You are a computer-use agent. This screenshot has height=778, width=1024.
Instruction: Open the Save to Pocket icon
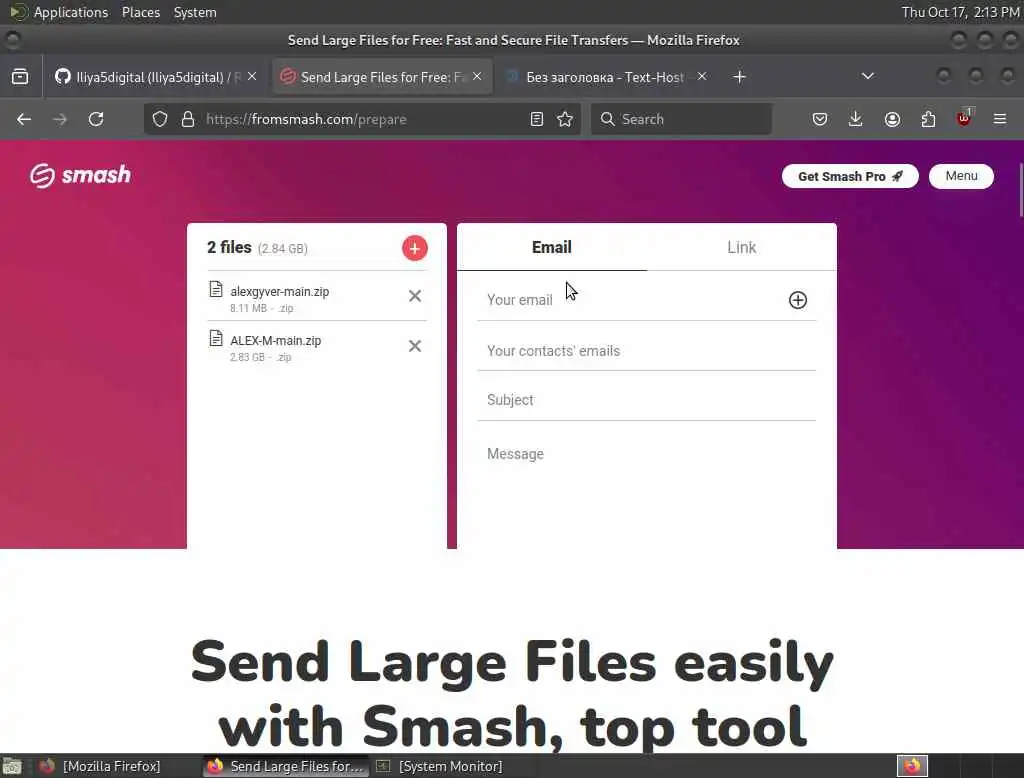[x=820, y=119]
